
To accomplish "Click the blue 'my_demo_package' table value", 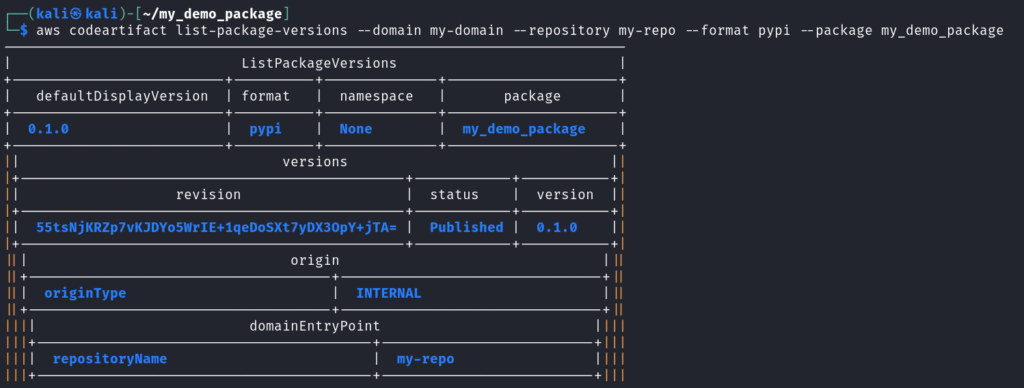I will pyautogui.click(x=524, y=129).
